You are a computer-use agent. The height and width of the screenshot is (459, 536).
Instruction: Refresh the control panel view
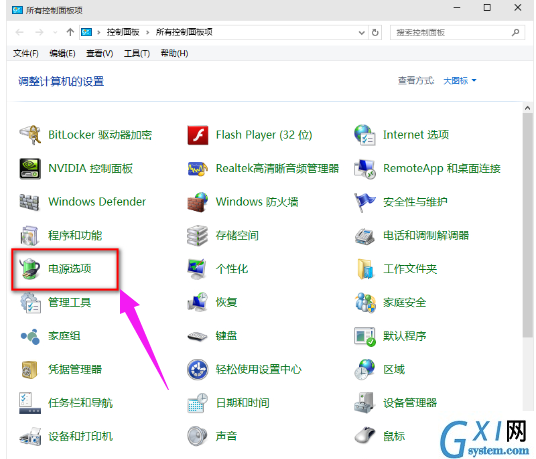[x=375, y=33]
